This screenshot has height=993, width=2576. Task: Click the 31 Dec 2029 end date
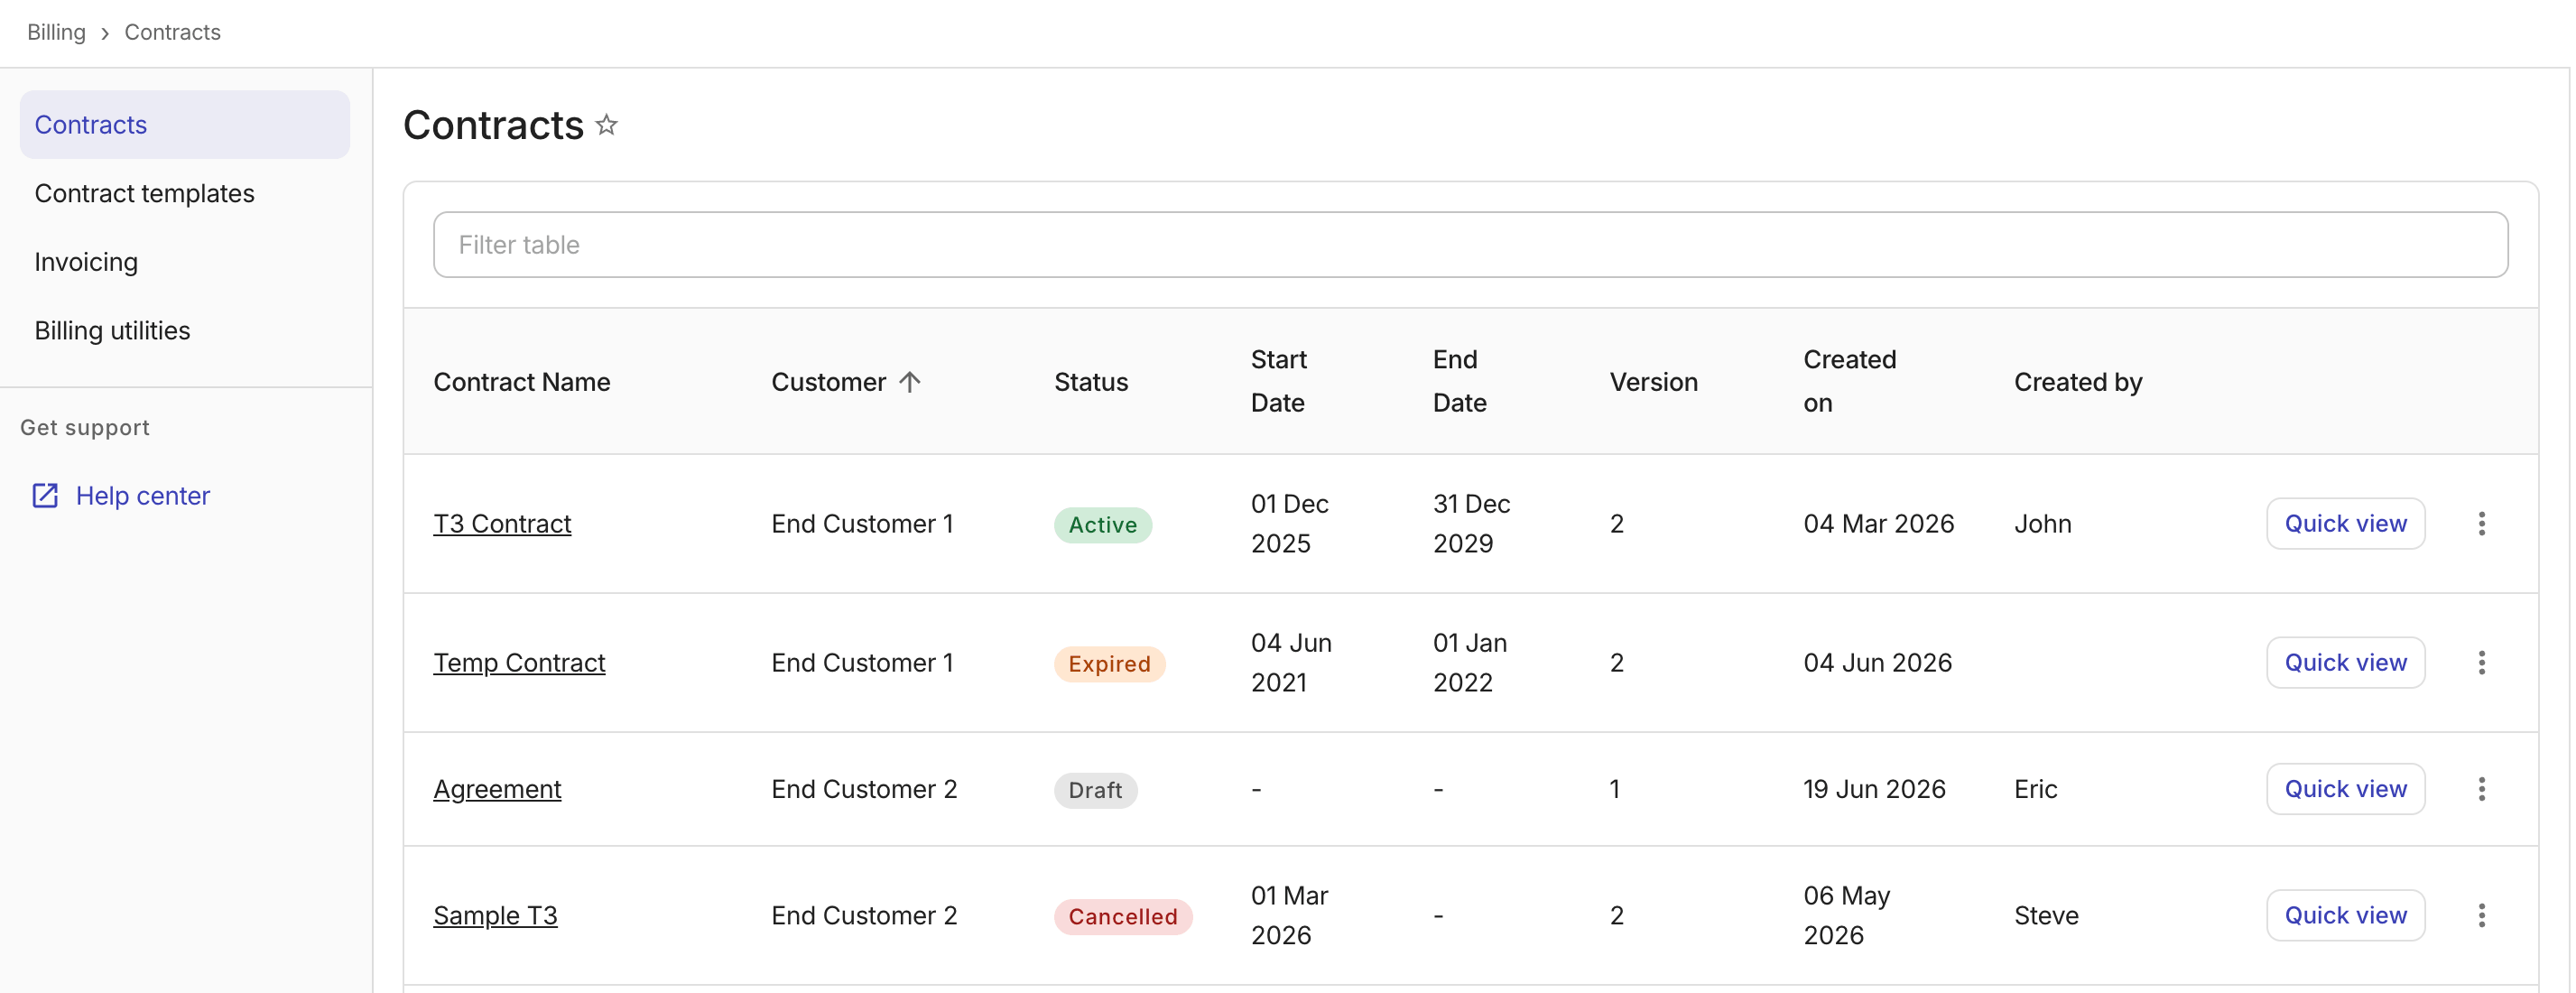coord(1471,524)
